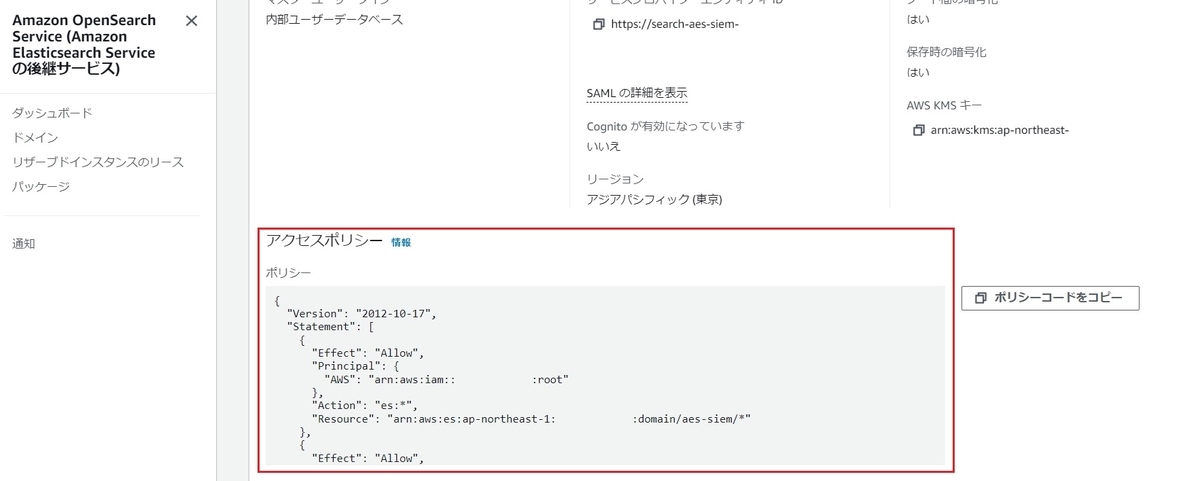Close the OpenSearch Service side navigation panel
The width and height of the screenshot is (1200, 481).
tap(192, 21)
